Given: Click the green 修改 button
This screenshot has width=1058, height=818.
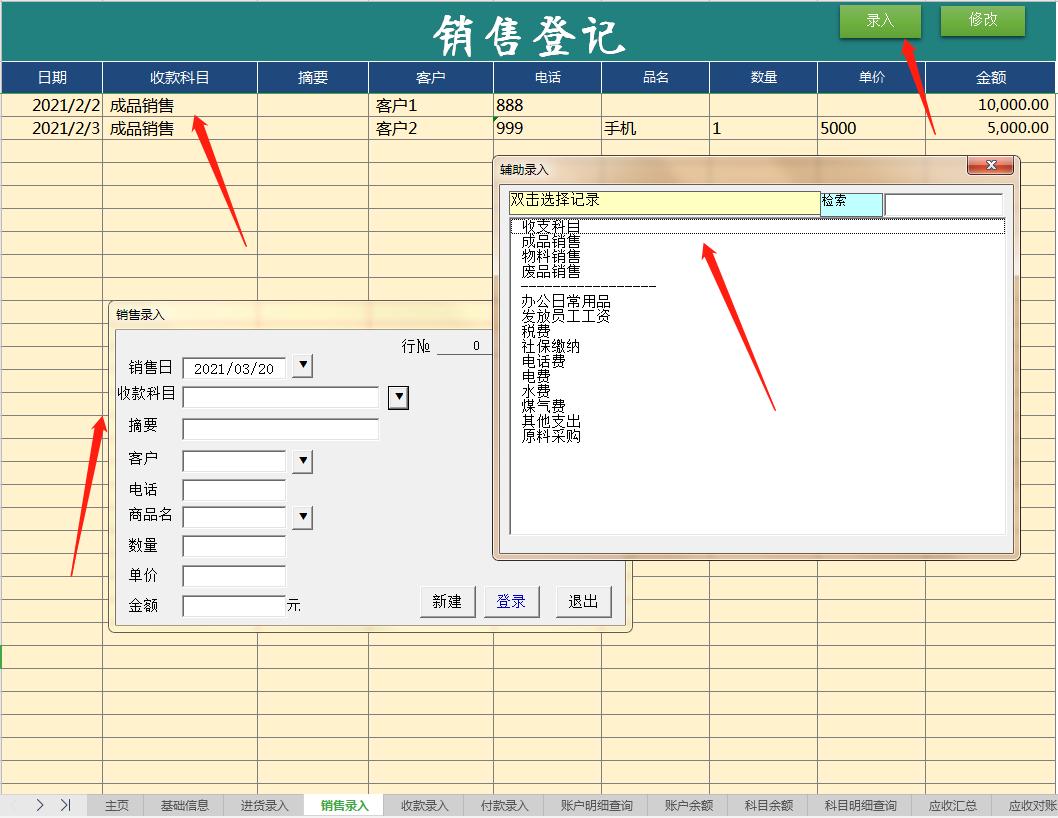Looking at the screenshot, I should (x=982, y=20).
